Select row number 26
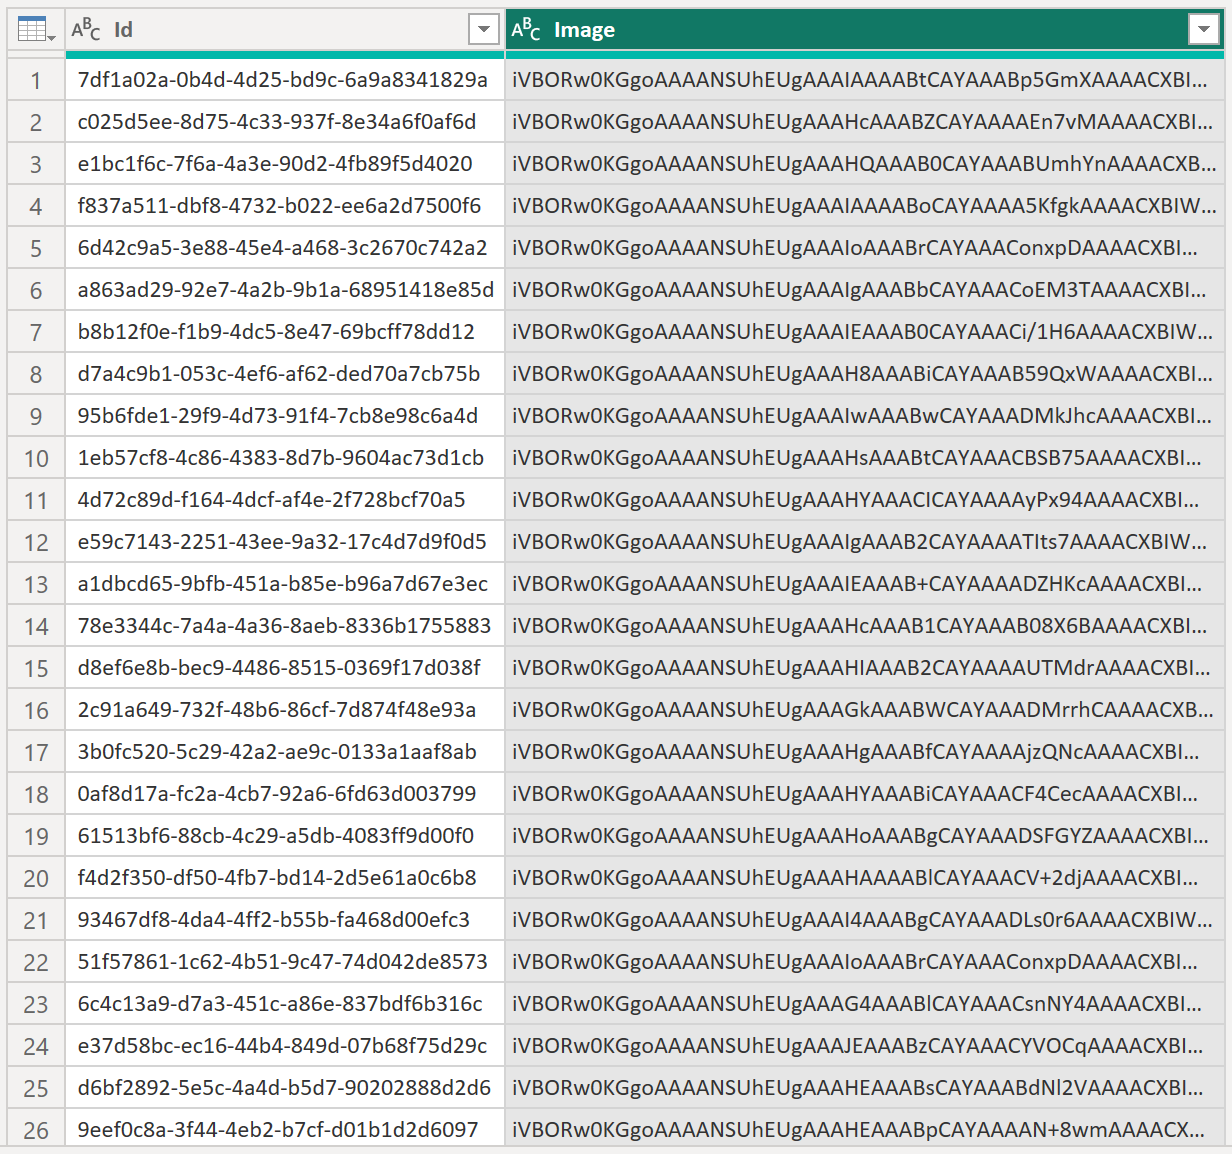The image size is (1232, 1154). point(36,1130)
